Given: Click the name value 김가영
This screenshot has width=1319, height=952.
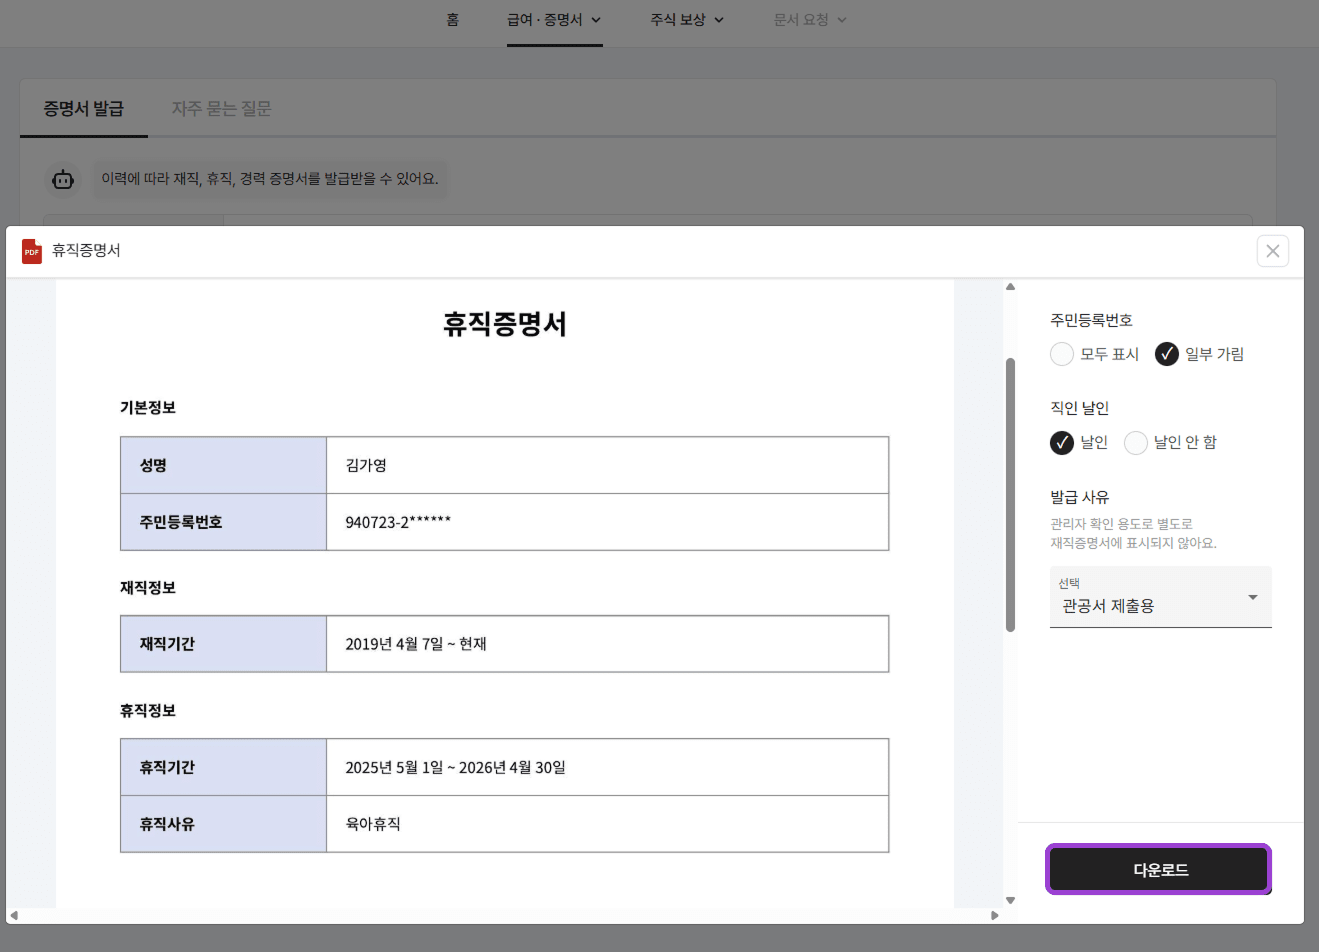Looking at the screenshot, I should [366, 465].
